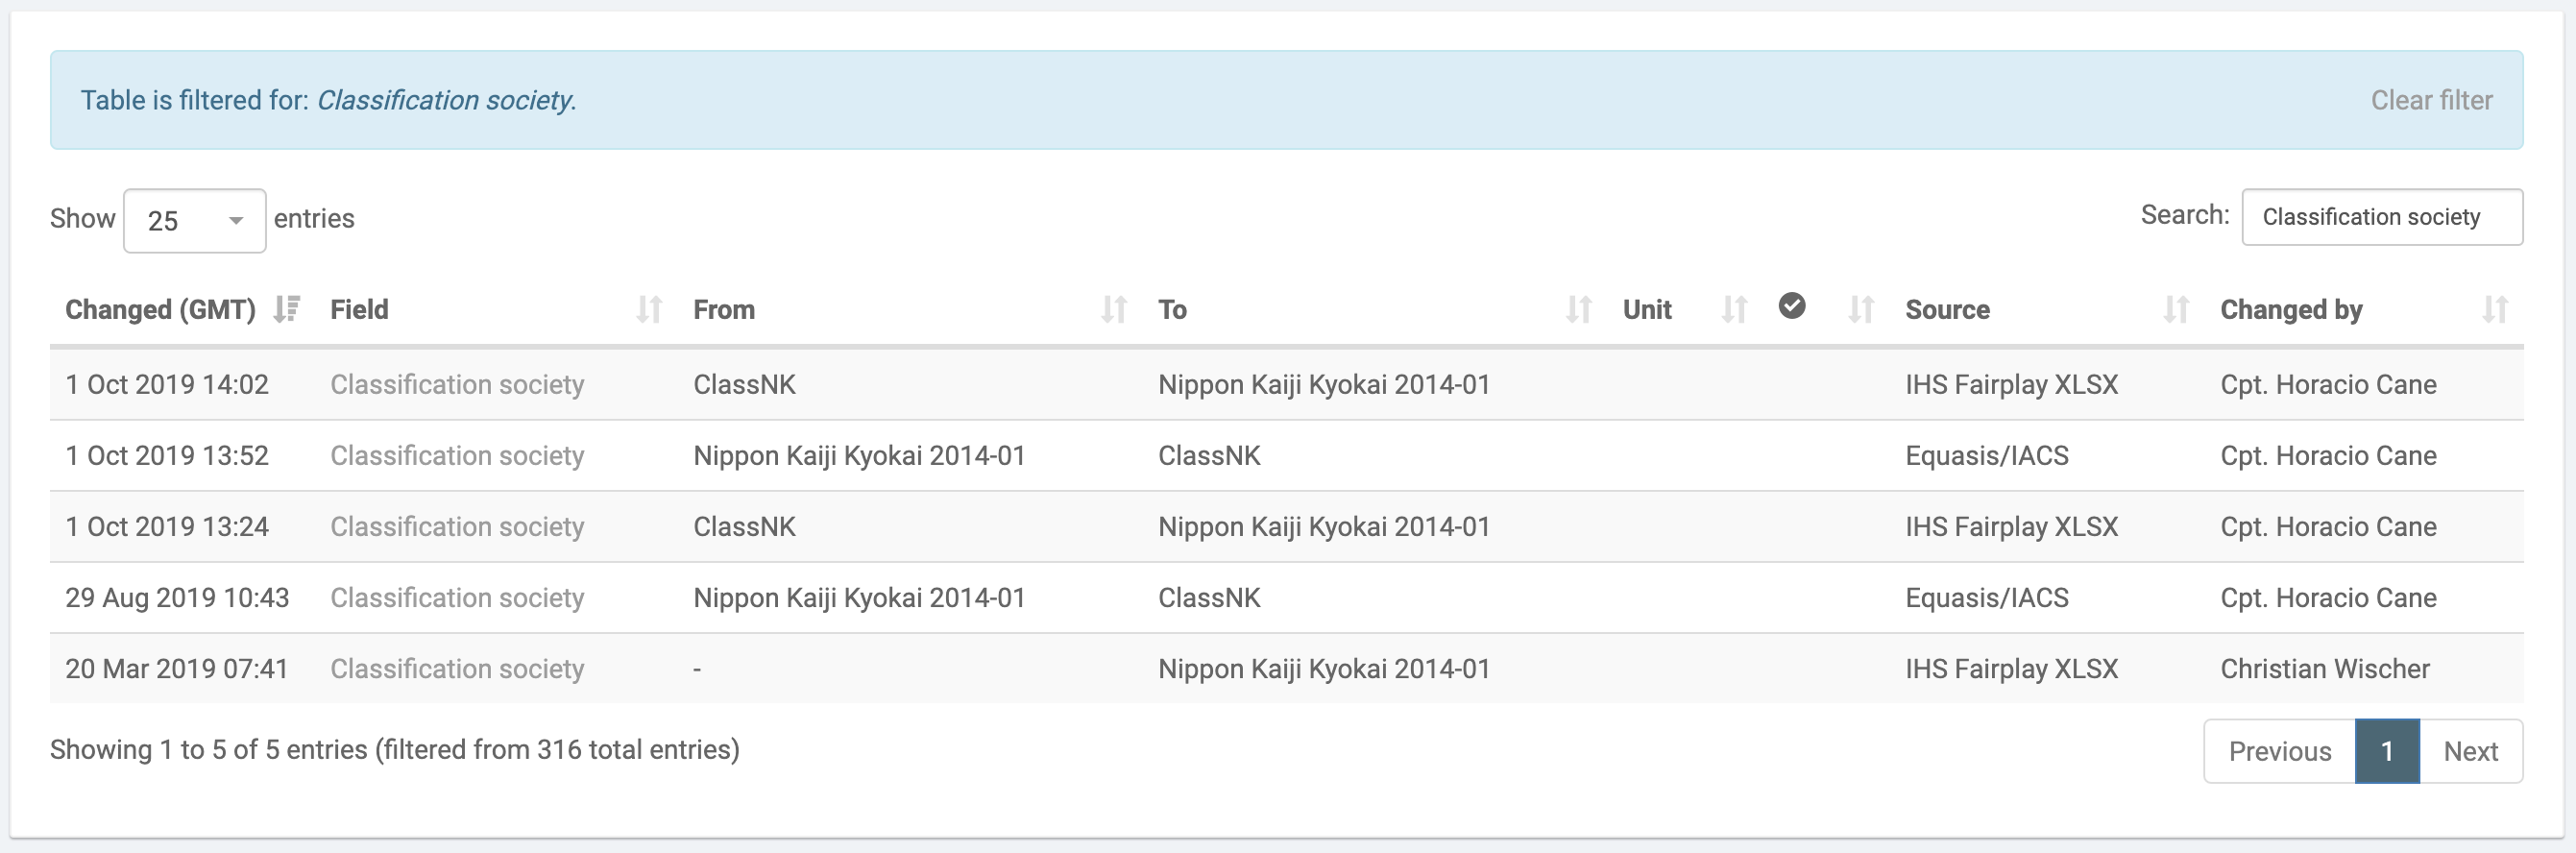This screenshot has height=853, width=2576.
Task: Click Clear filter link in banner
Action: (x=2430, y=100)
